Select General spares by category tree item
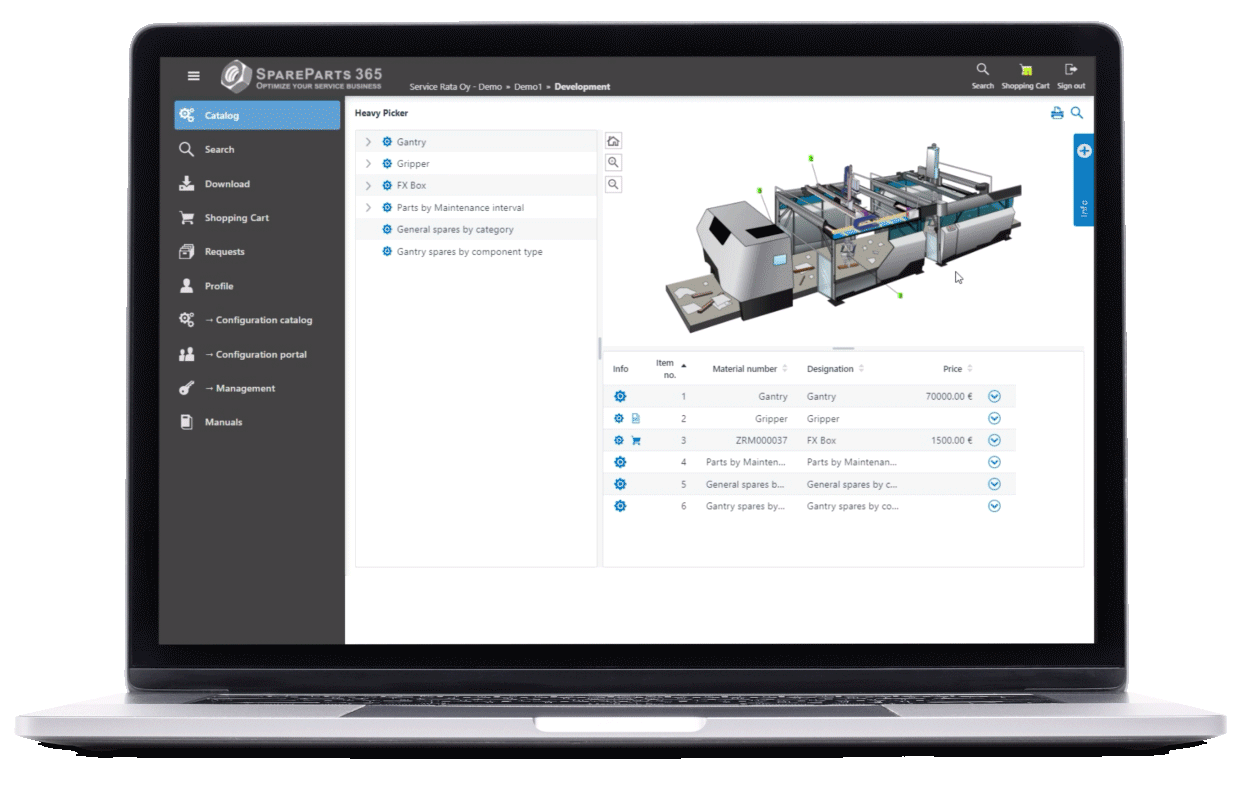1243x795 pixels. point(454,230)
